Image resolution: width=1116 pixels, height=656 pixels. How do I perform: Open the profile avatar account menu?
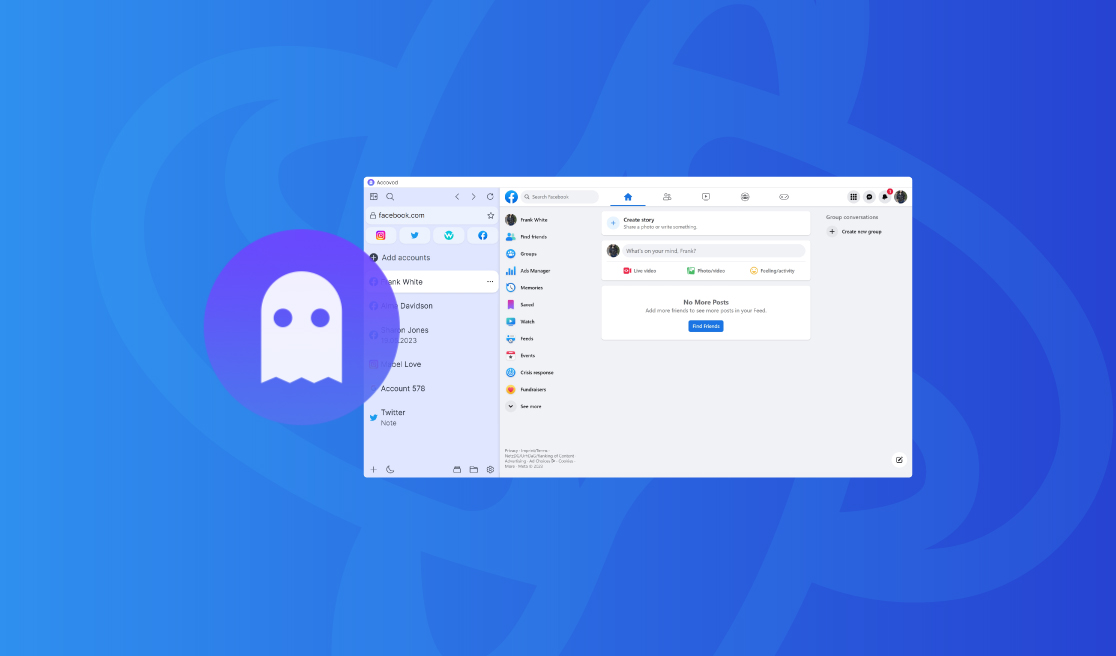pyautogui.click(x=900, y=197)
